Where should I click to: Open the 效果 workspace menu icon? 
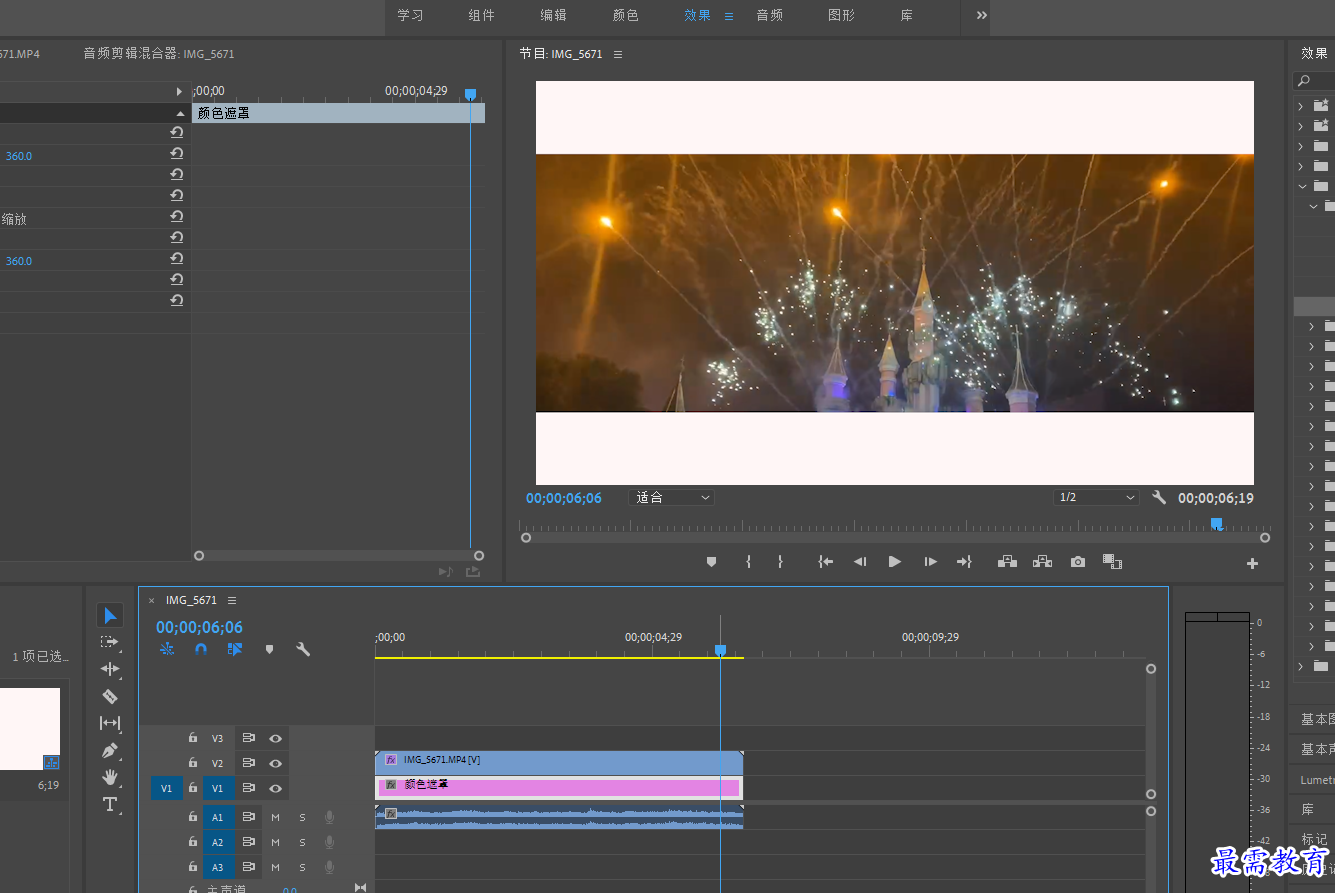(x=729, y=16)
